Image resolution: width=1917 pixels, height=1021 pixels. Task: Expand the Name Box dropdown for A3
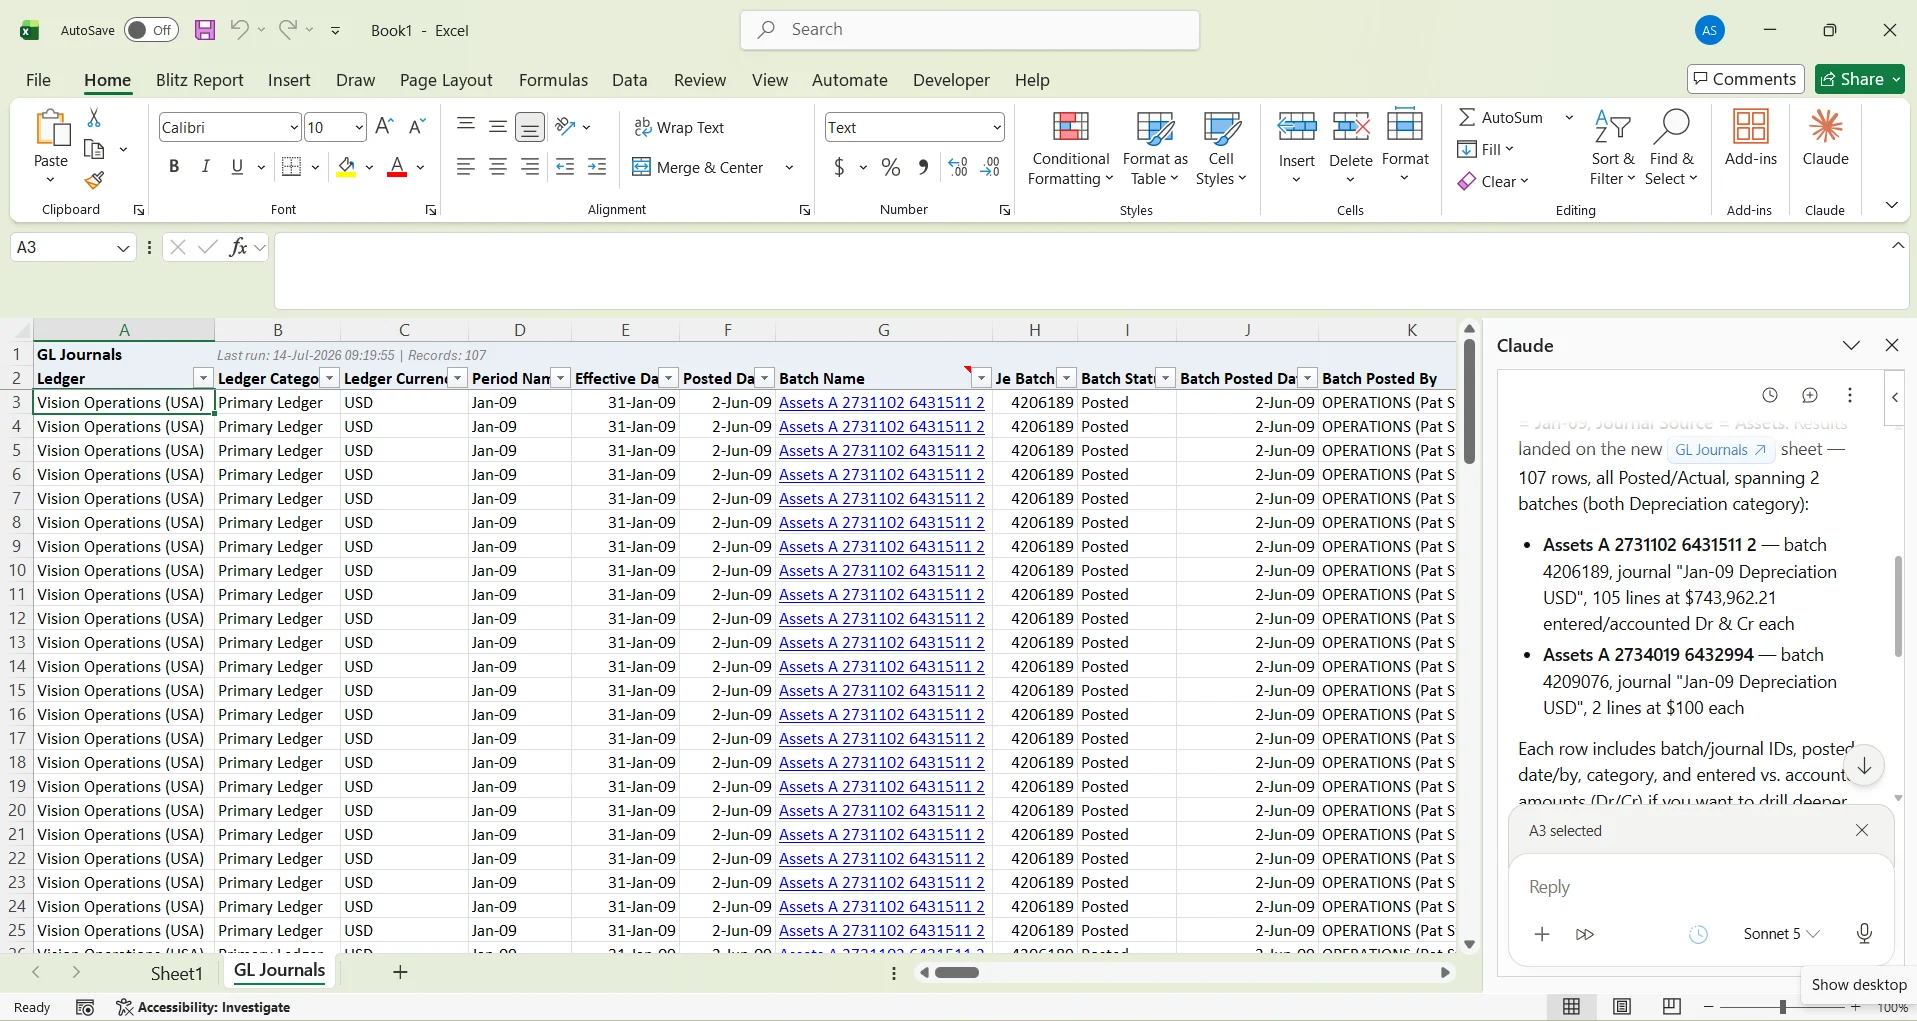(123, 248)
